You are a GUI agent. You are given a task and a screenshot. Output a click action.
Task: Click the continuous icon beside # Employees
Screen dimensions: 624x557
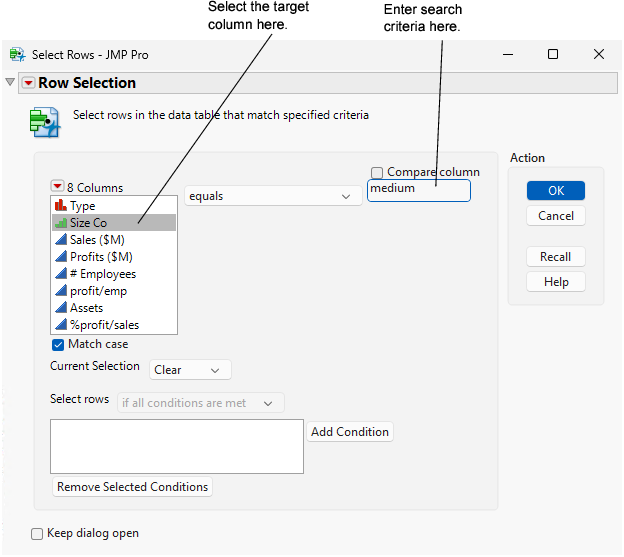(x=60, y=274)
